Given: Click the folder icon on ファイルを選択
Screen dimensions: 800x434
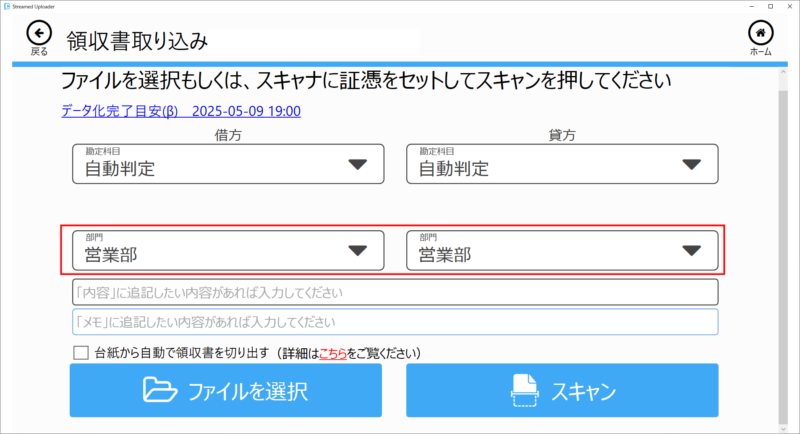Looking at the screenshot, I should (x=160, y=390).
